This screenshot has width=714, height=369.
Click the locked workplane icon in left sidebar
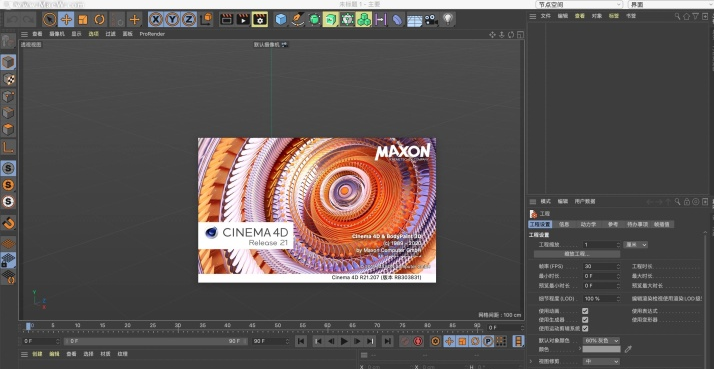[8, 260]
